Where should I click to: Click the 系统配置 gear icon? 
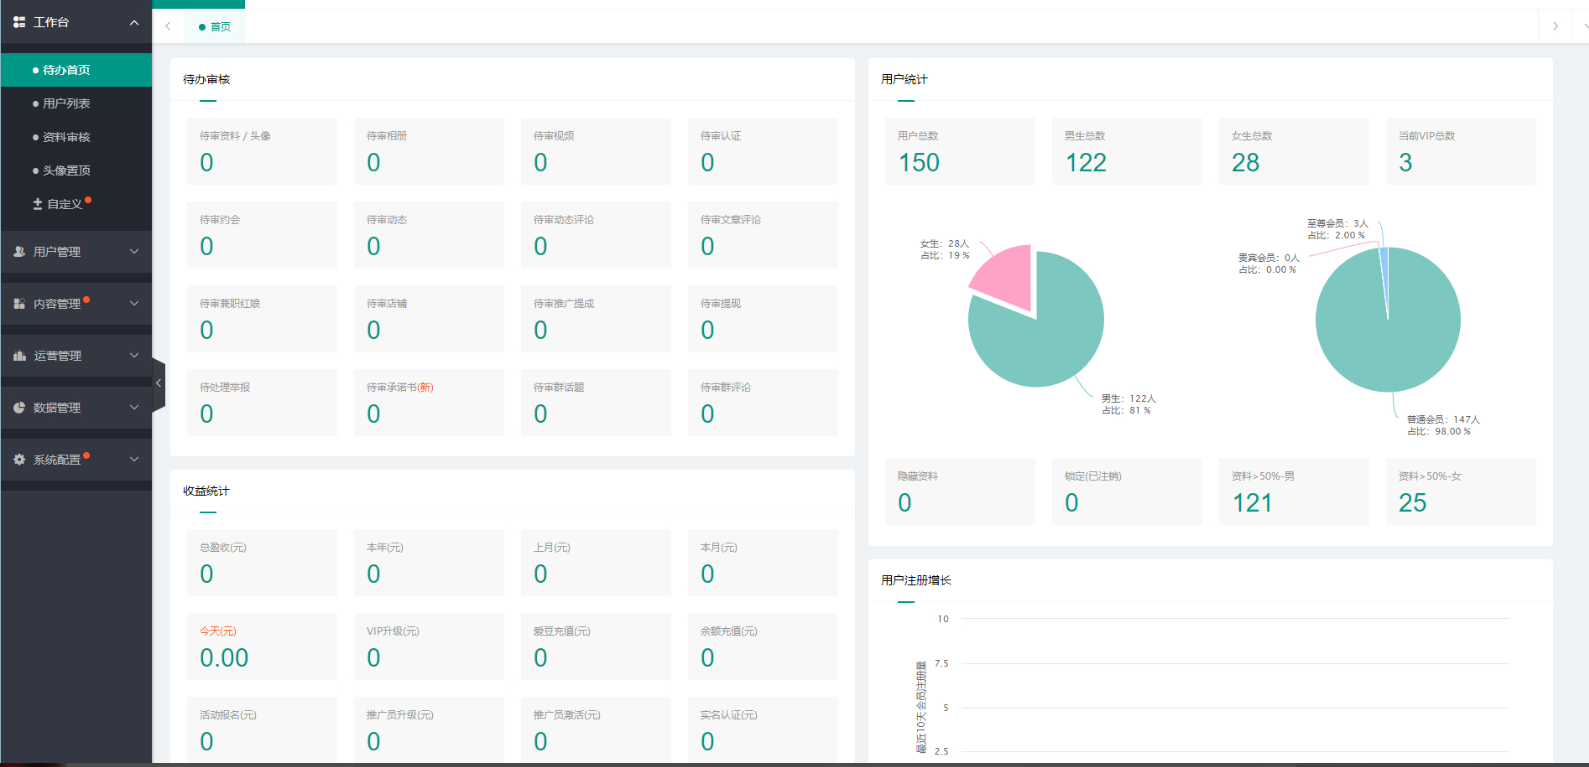pyautogui.click(x=19, y=460)
